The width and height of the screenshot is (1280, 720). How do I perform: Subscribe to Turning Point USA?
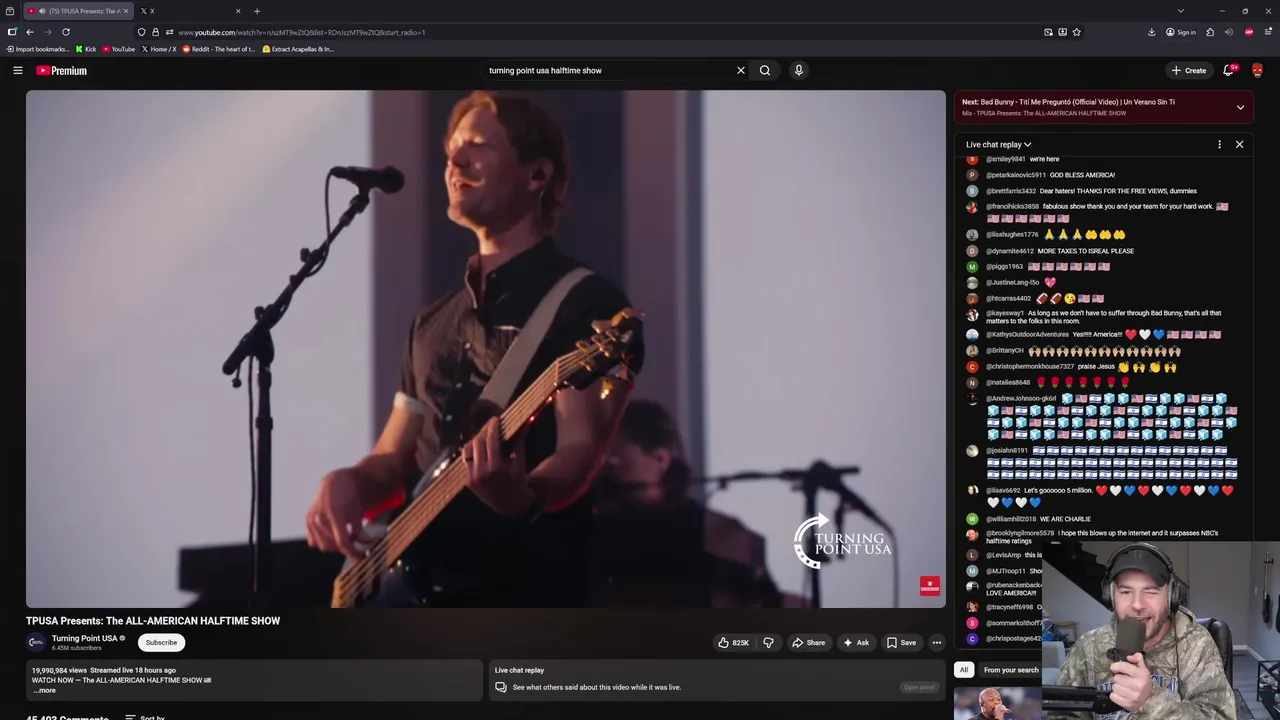pyautogui.click(x=161, y=643)
